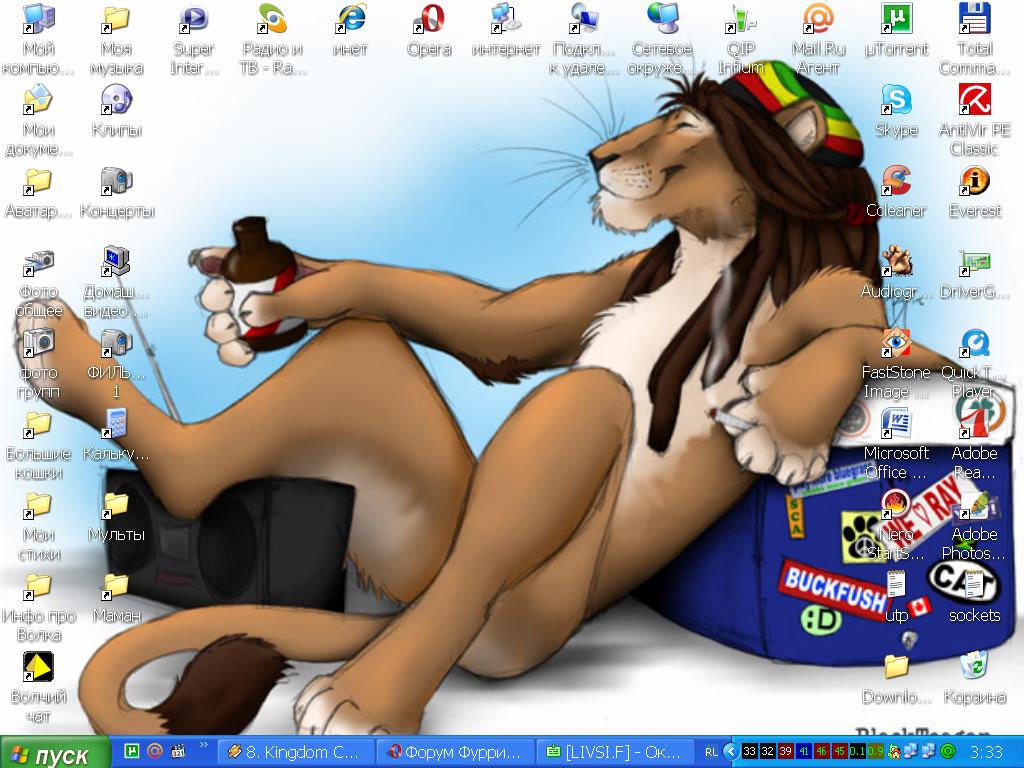Select the Калькулятор desktop shortcut
Viewport: 1024px width, 768px height.
pos(116,425)
